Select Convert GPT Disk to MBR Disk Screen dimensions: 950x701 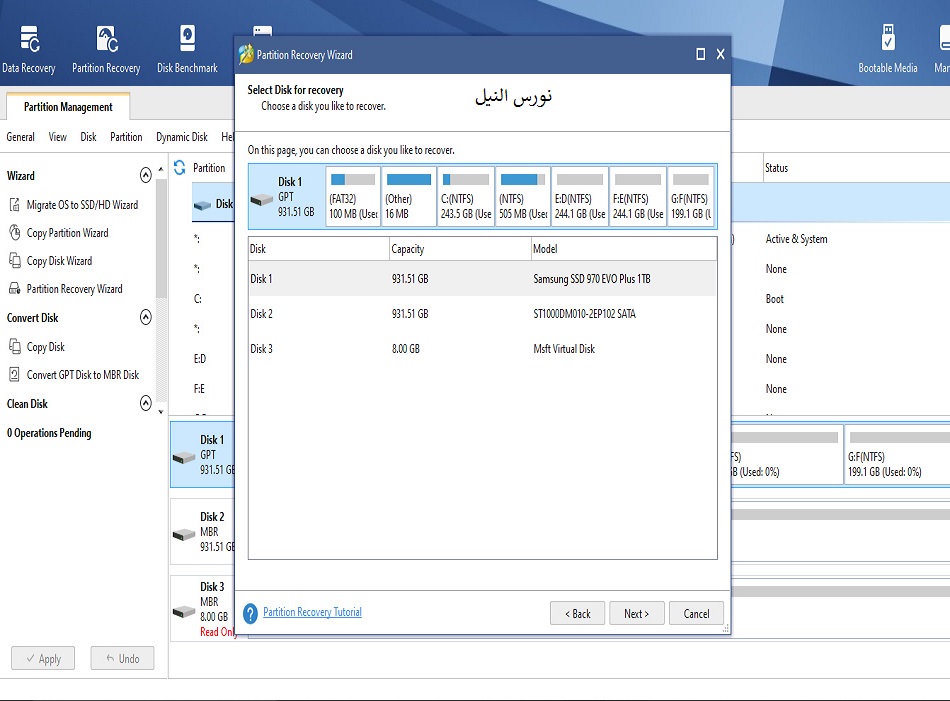pos(82,375)
